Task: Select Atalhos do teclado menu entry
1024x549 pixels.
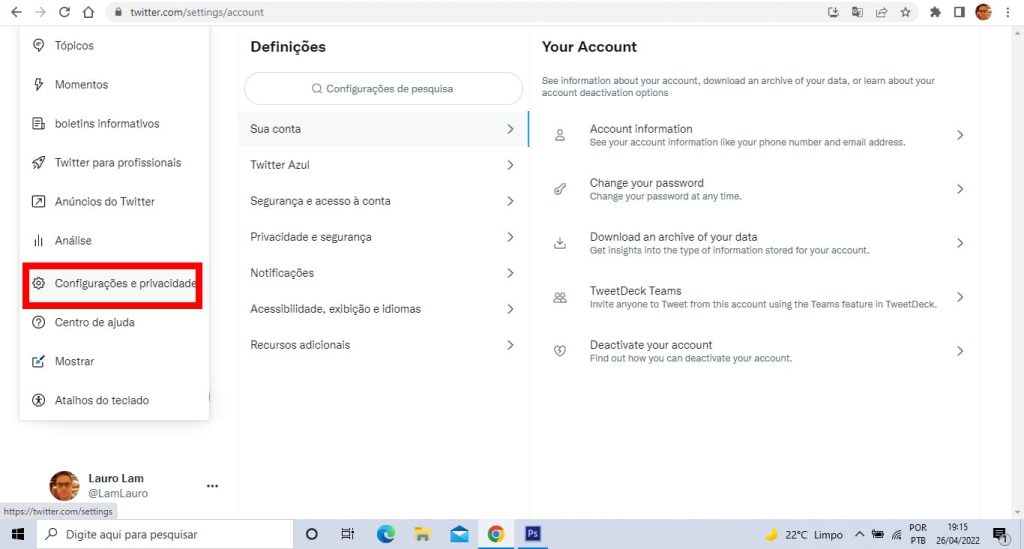Action: click(114, 400)
